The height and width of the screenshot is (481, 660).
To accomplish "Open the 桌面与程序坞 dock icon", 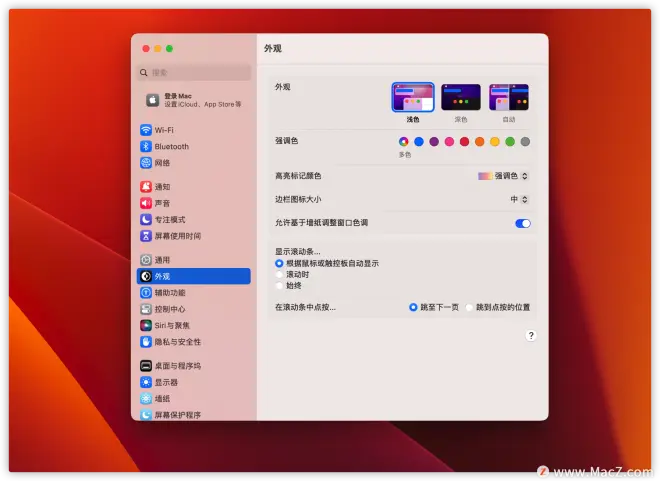I will tap(146, 366).
